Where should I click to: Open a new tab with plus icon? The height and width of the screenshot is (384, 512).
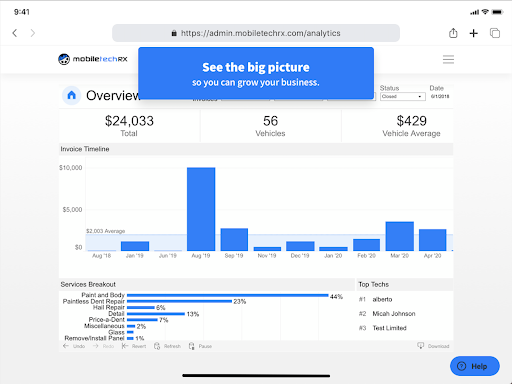coord(473,33)
